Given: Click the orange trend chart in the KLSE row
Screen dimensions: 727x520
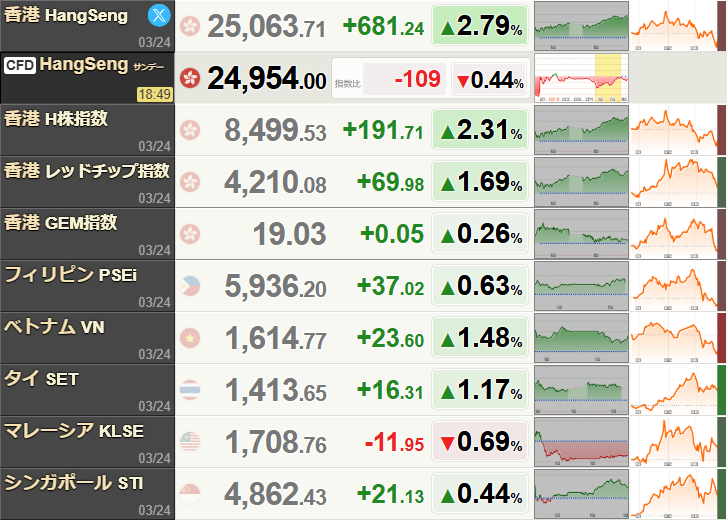Looking at the screenshot, I should click(x=674, y=442).
